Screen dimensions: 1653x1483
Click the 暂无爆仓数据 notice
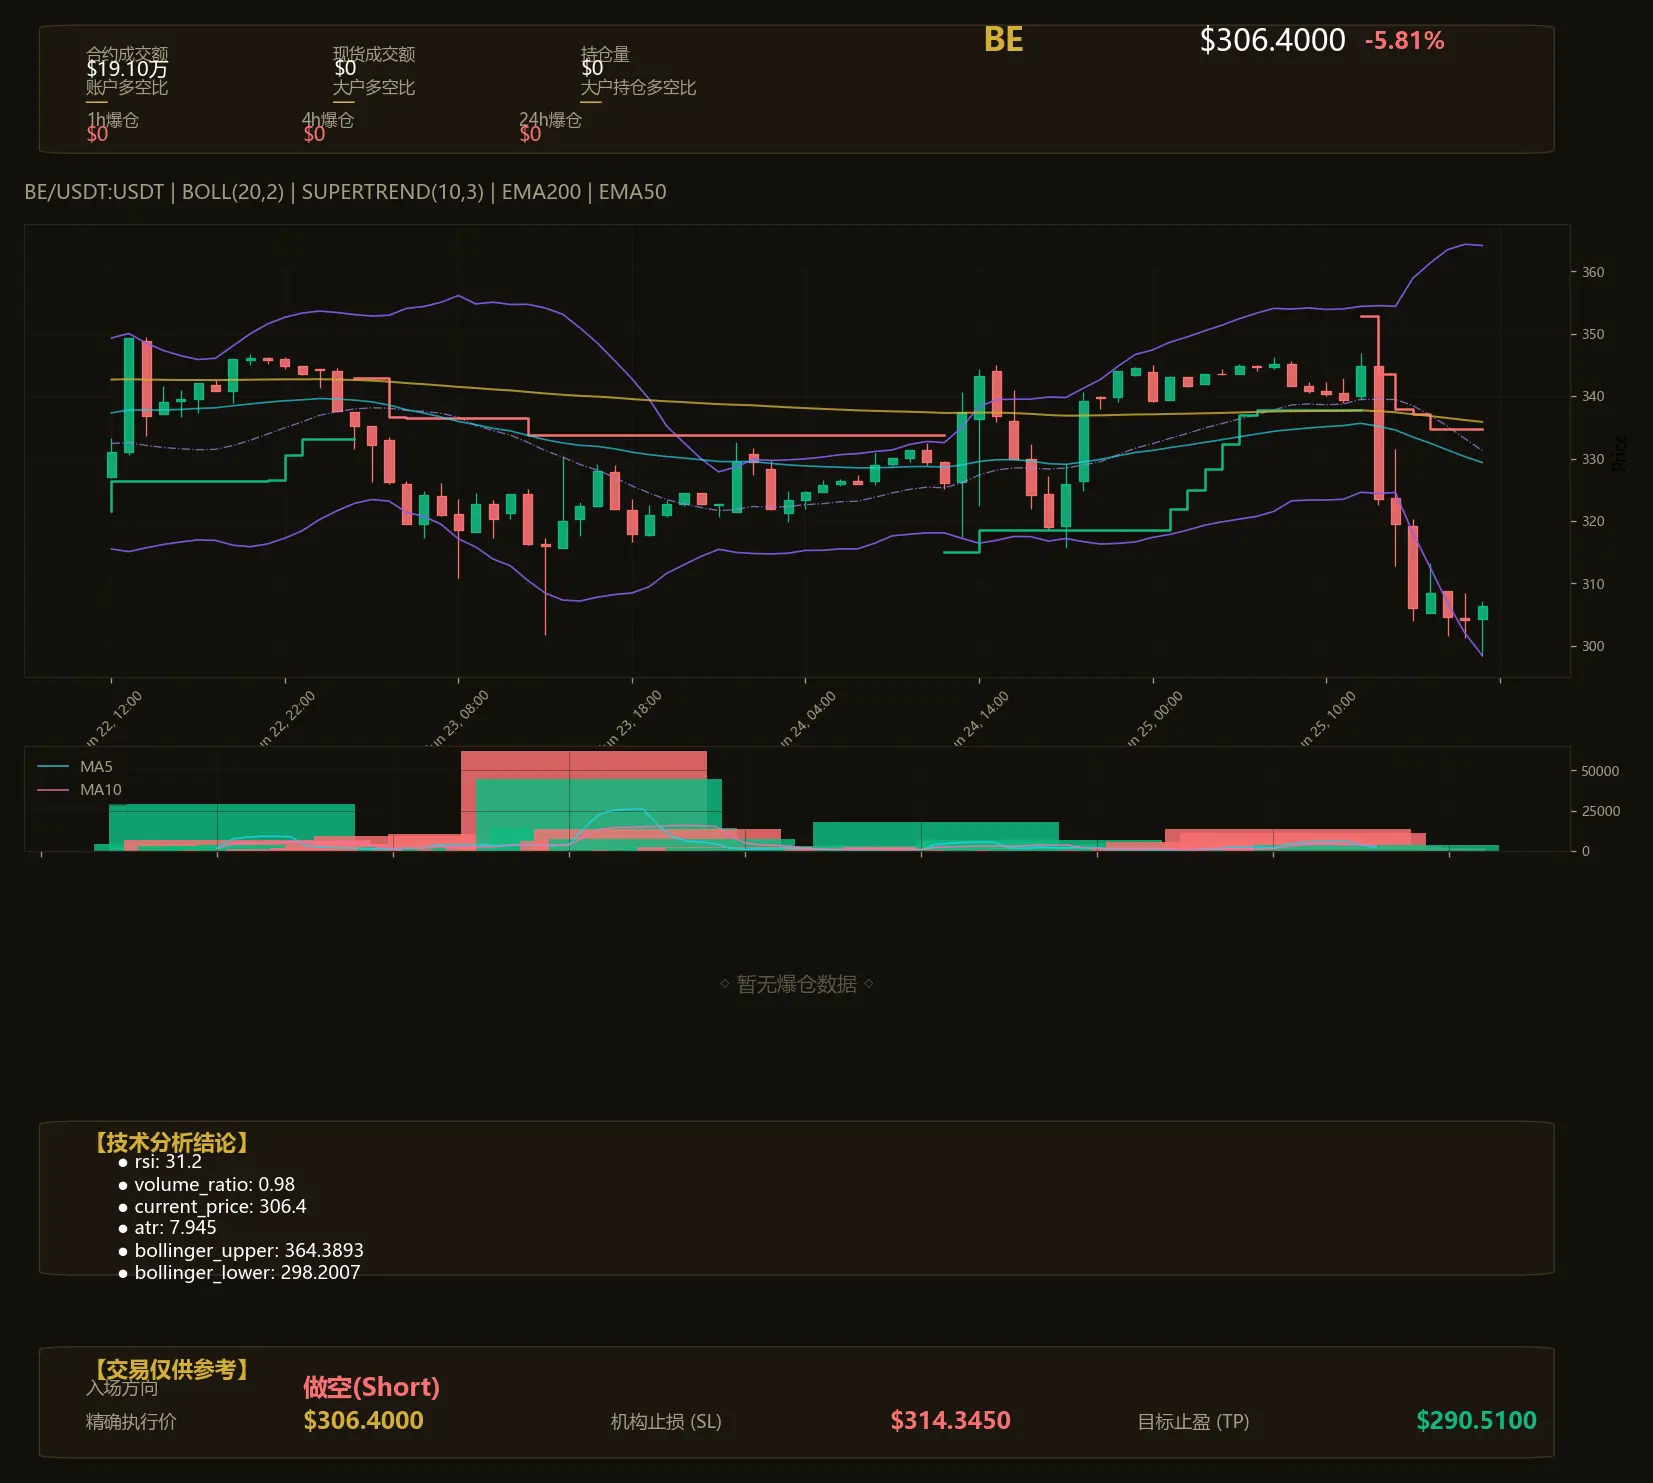(x=796, y=984)
